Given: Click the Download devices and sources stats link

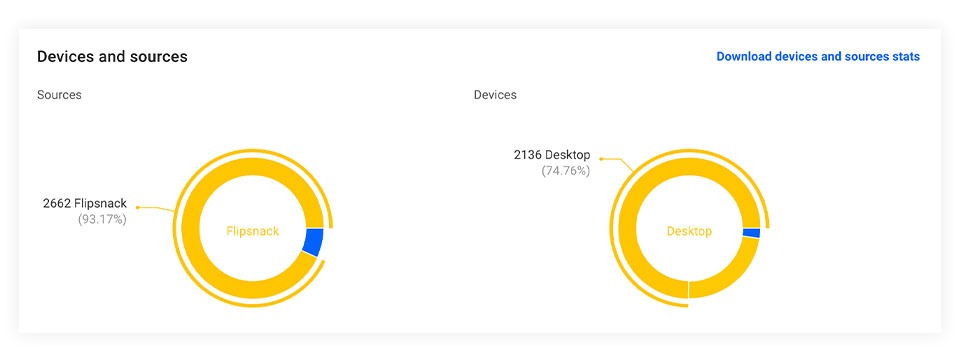Looking at the screenshot, I should click(818, 56).
